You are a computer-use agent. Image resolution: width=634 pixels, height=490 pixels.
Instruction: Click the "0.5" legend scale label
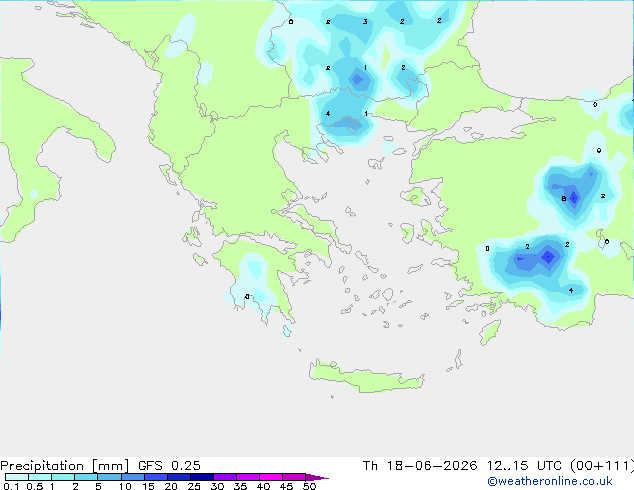(x=34, y=486)
